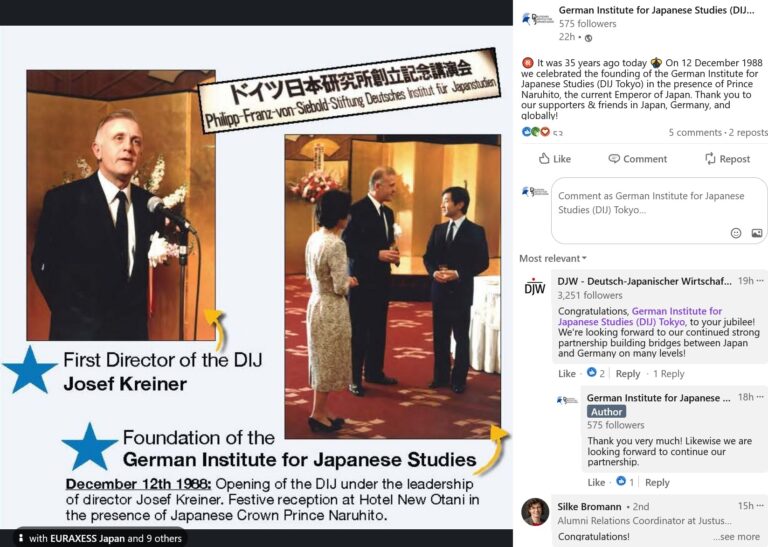Screen dimensions: 768x547
Task: Show the 1 Reply thread under DJW comment
Action: tap(669, 374)
